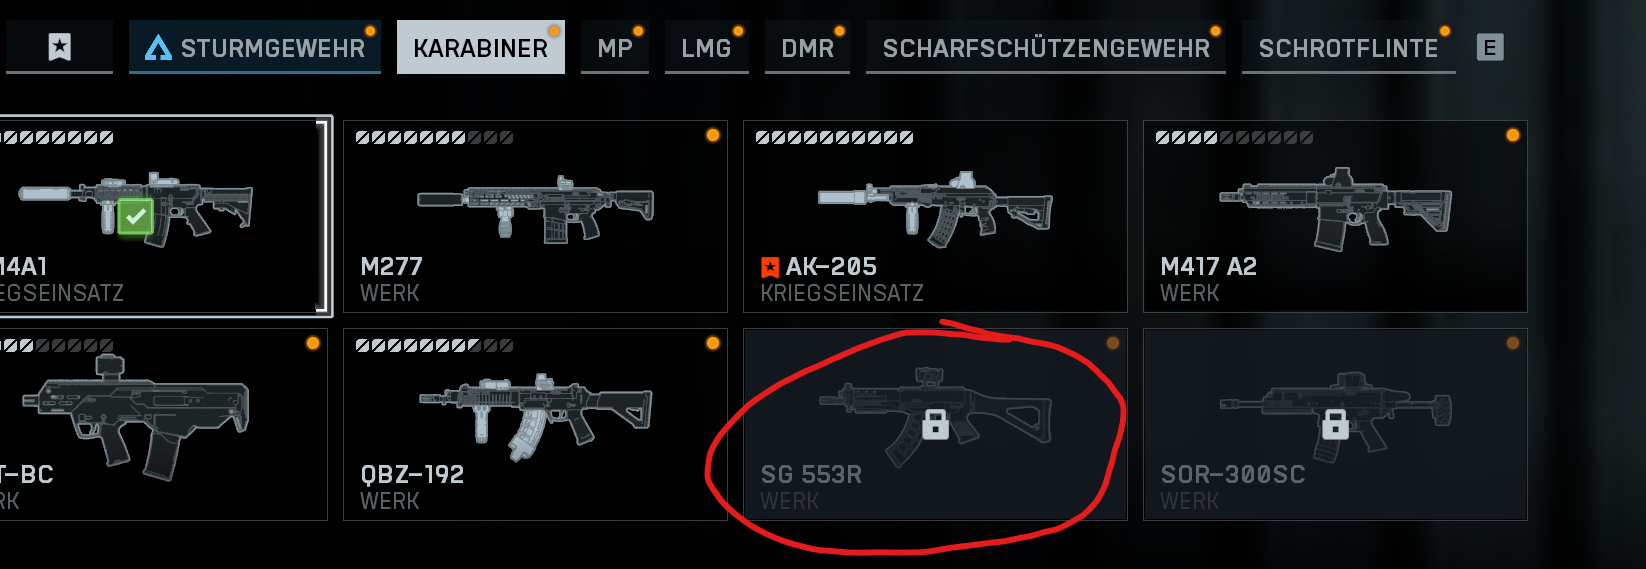Click the green equipped checkmark on M4A1
This screenshot has width=1646, height=569.
[135, 216]
